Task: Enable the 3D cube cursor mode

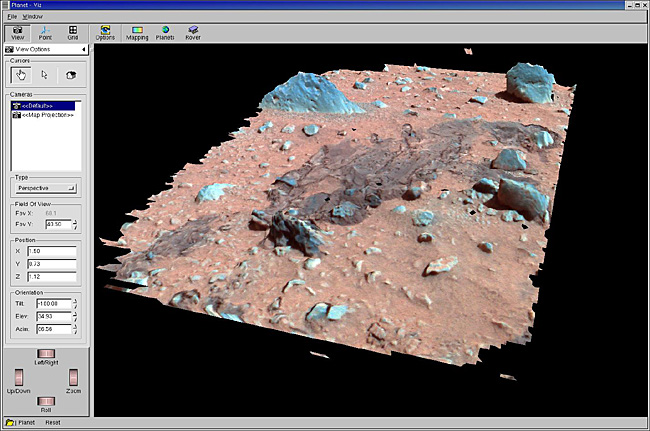Action: coord(70,75)
